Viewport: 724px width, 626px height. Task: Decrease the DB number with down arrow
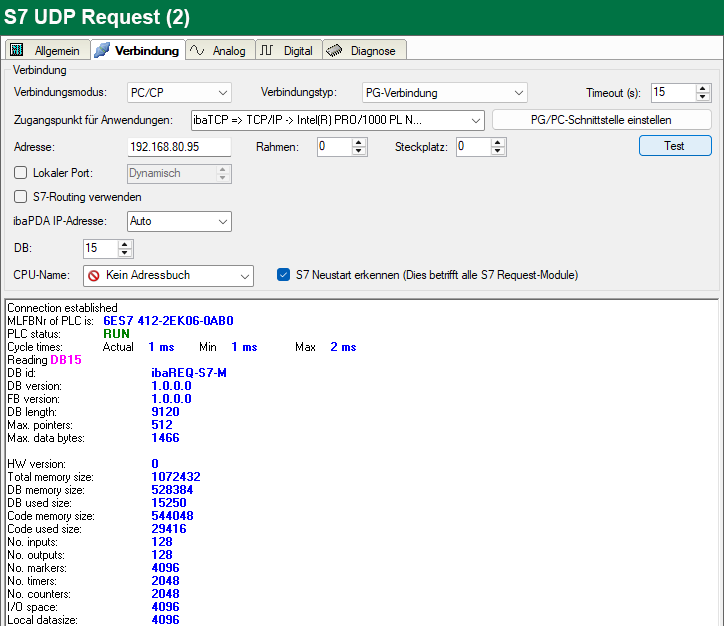click(125, 253)
